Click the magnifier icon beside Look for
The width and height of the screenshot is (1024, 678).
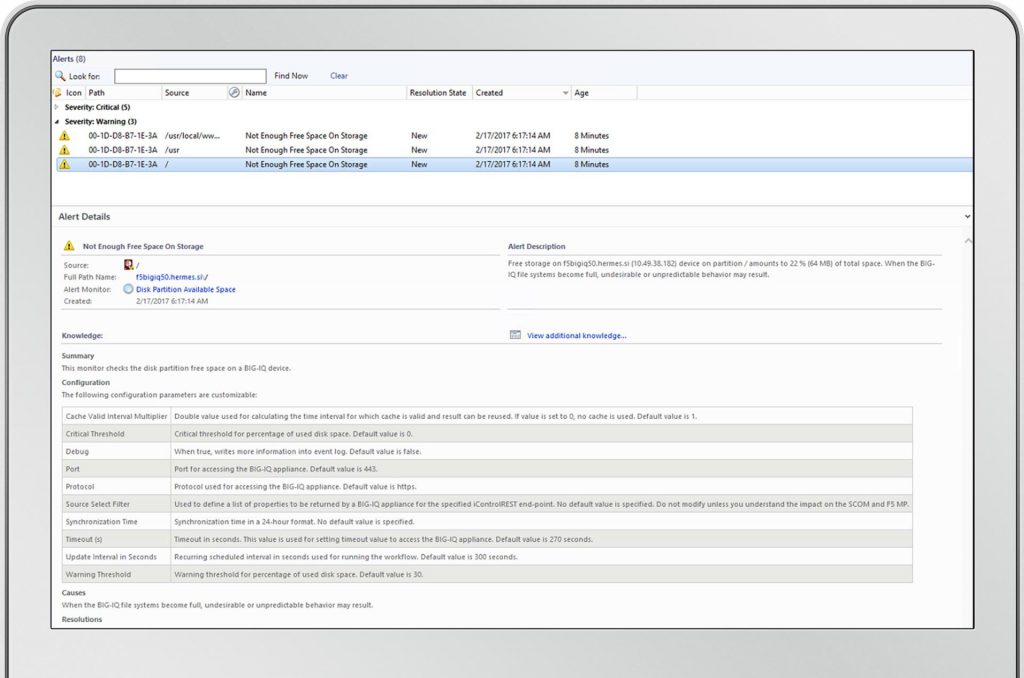tap(60, 76)
